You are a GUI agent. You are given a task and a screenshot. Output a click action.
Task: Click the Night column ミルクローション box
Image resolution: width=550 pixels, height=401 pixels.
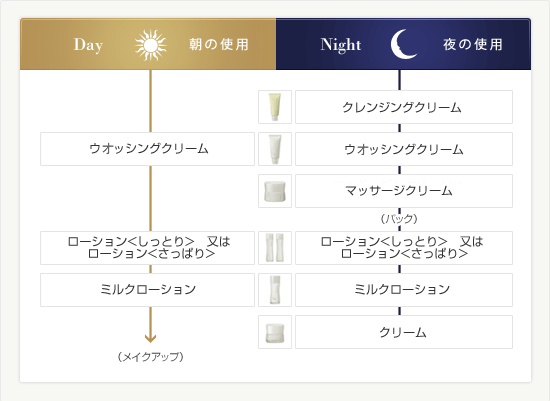pyautogui.click(x=404, y=290)
